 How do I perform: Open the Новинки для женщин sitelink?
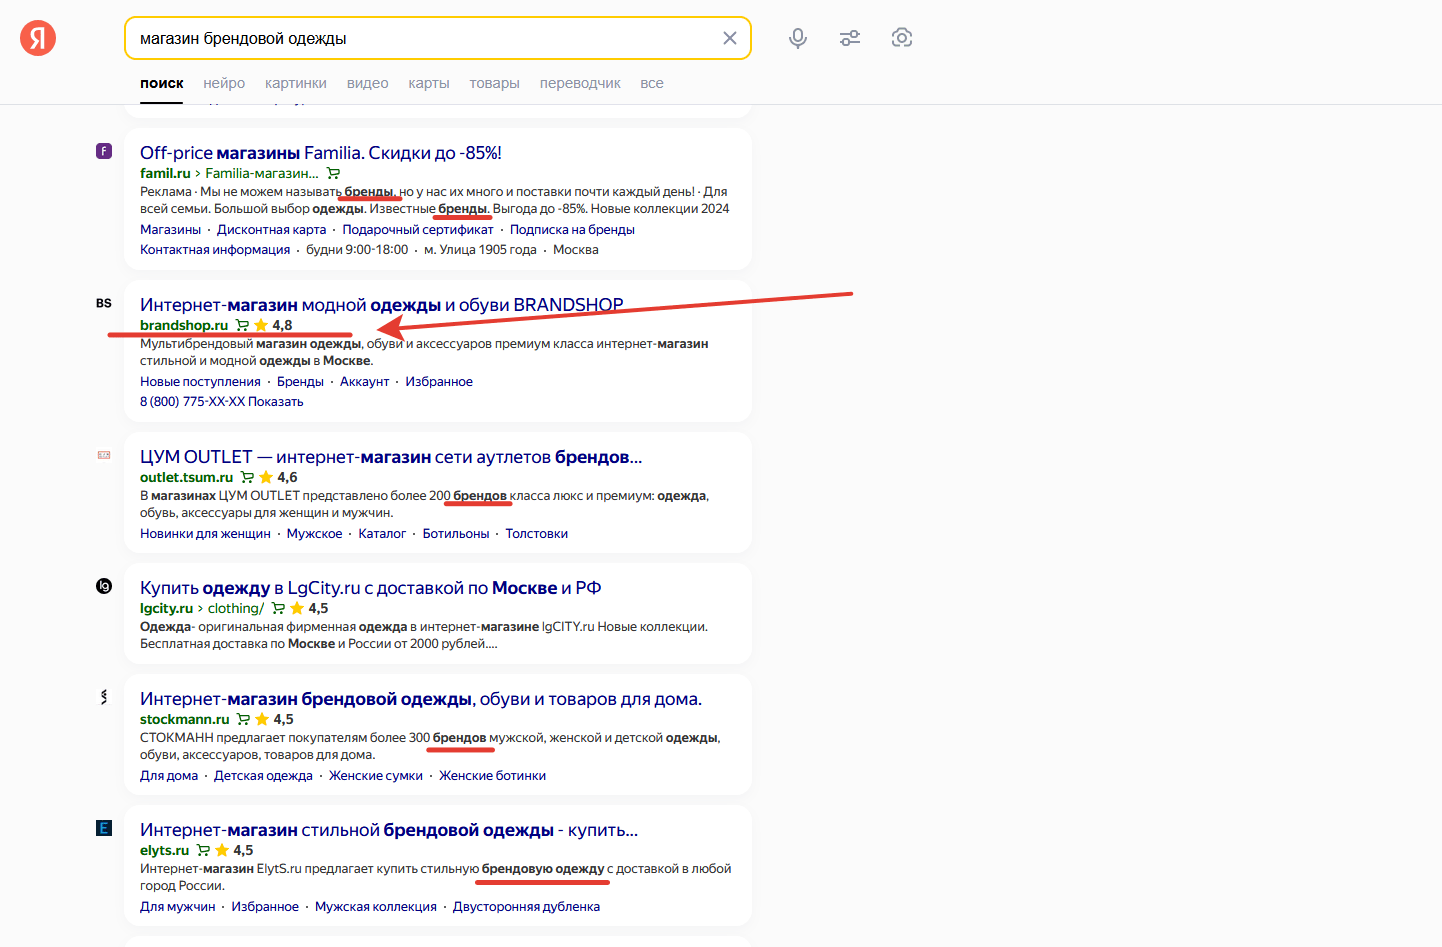[x=205, y=533]
